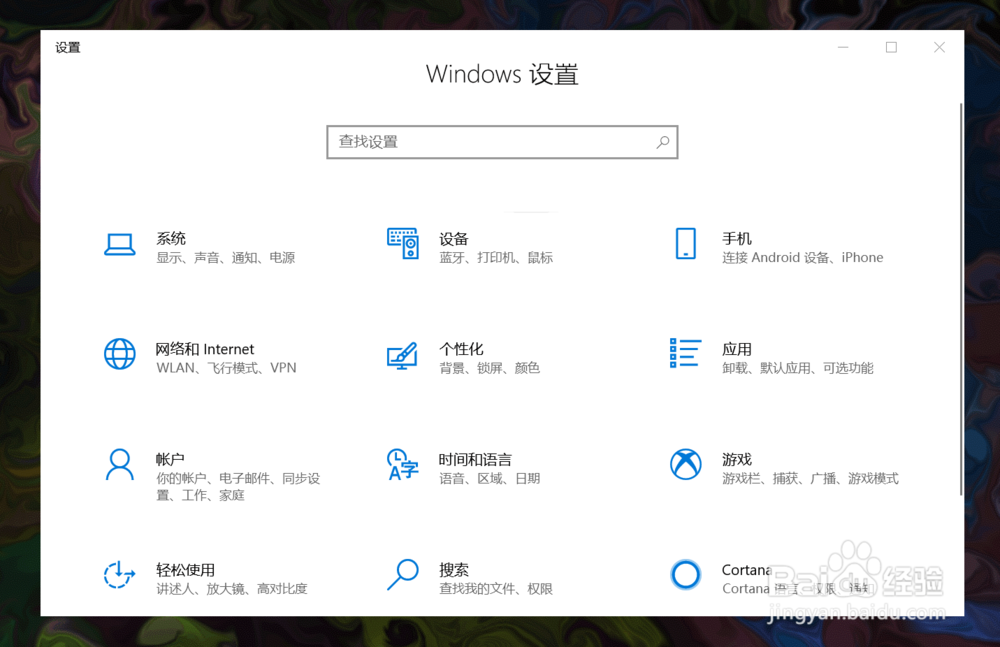Open the 设备 keyboard and speaker icon

(403, 244)
